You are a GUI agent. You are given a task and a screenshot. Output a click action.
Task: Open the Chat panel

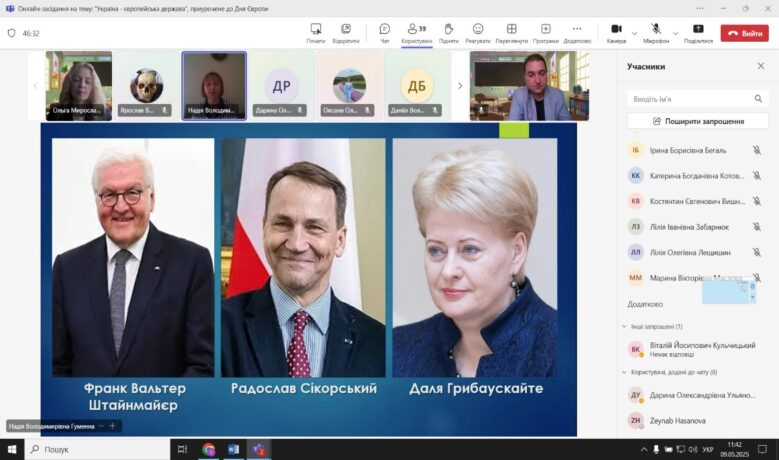(x=384, y=32)
